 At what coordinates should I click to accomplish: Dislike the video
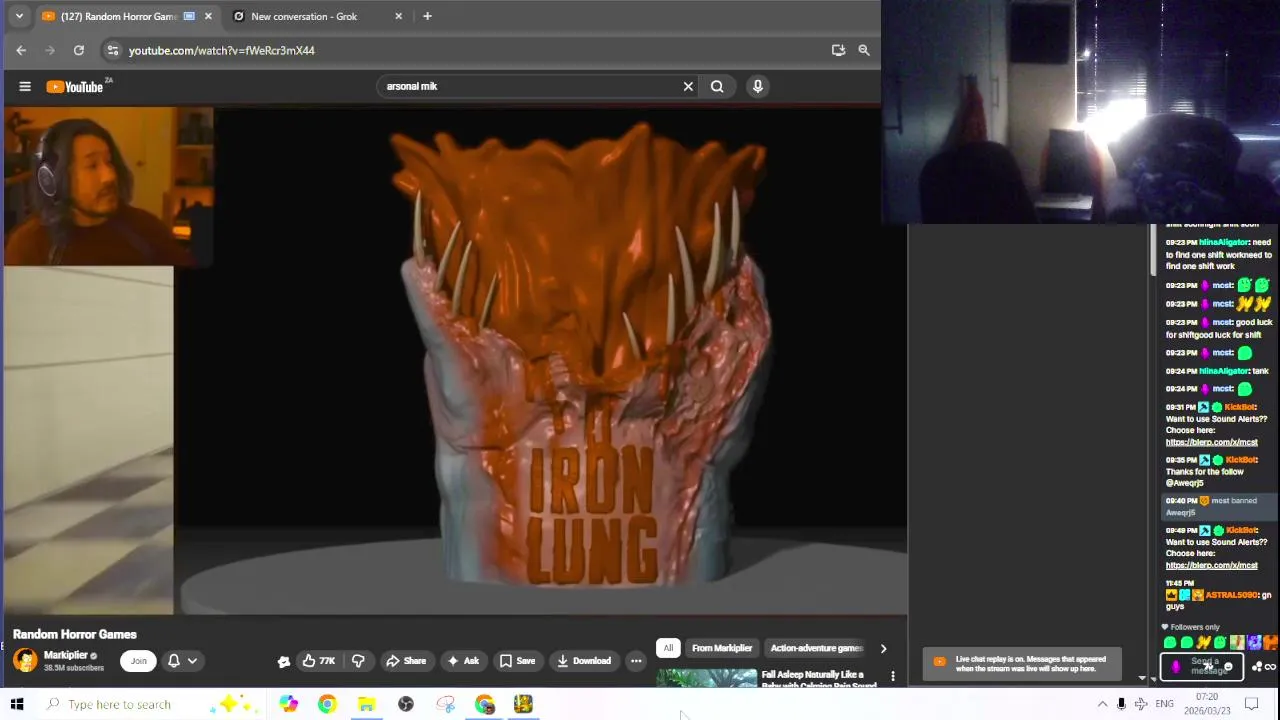[358, 661]
